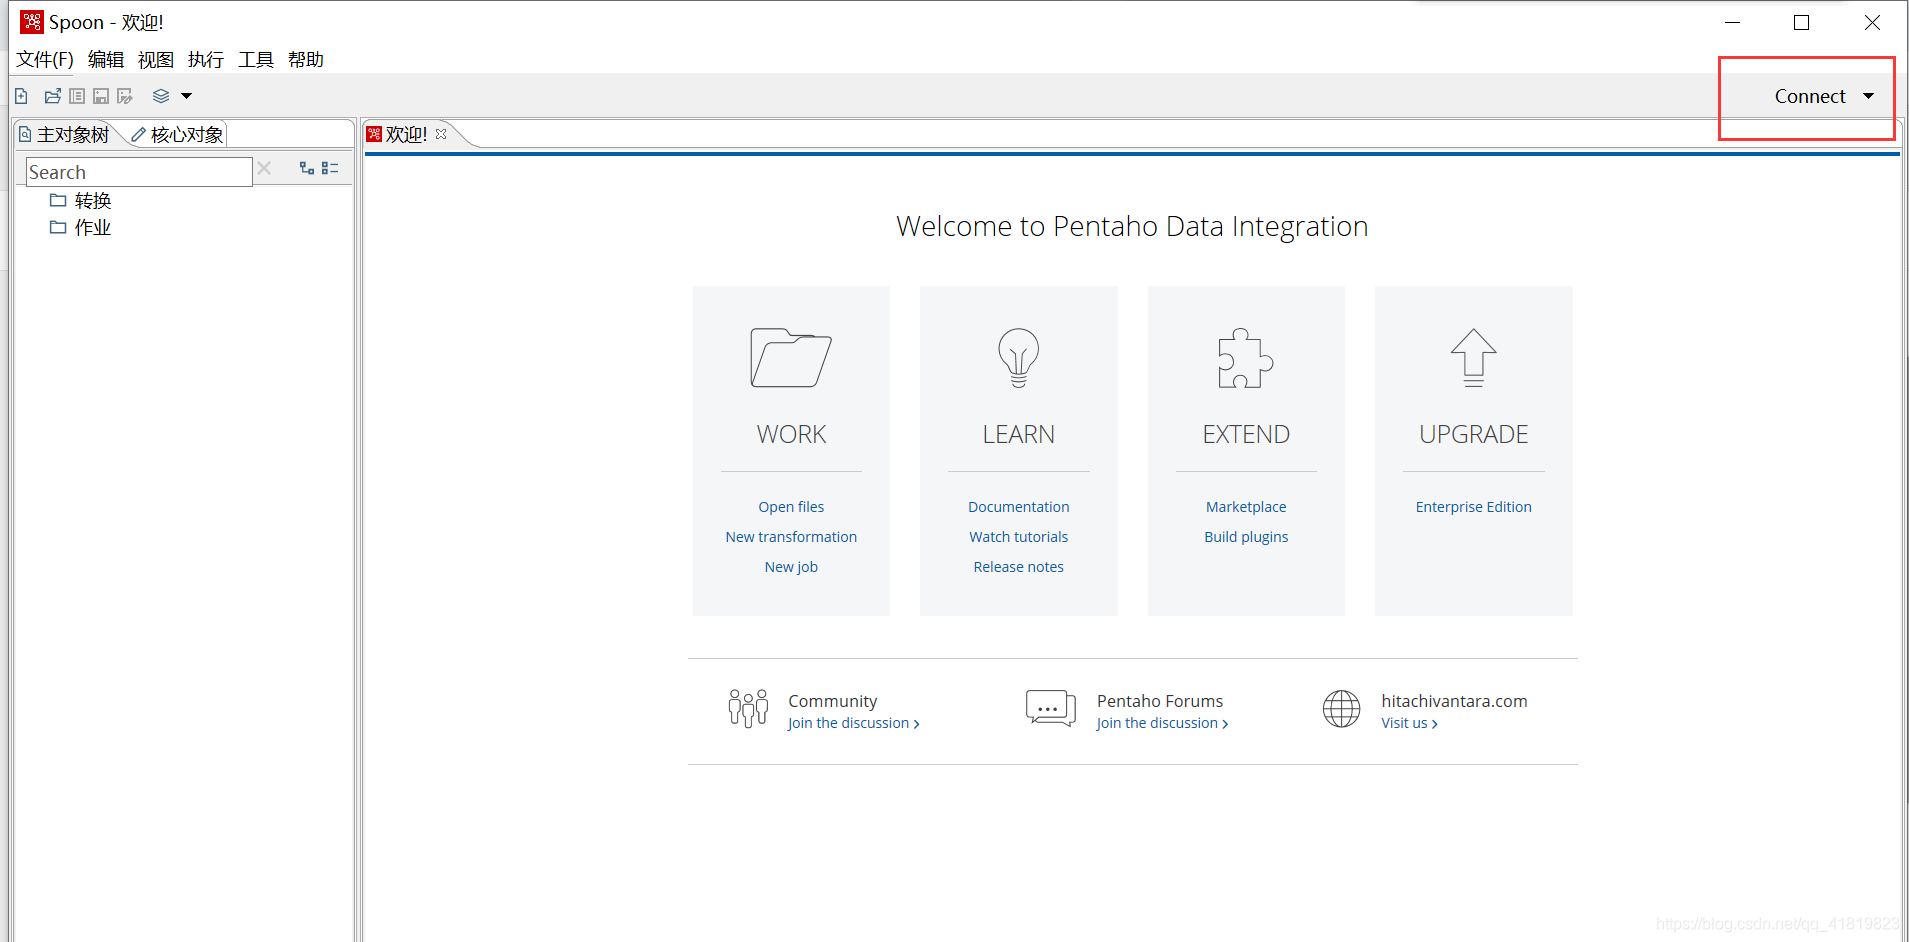Open the Release notes link
Viewport: 1909px width, 942px height.
tap(1018, 567)
